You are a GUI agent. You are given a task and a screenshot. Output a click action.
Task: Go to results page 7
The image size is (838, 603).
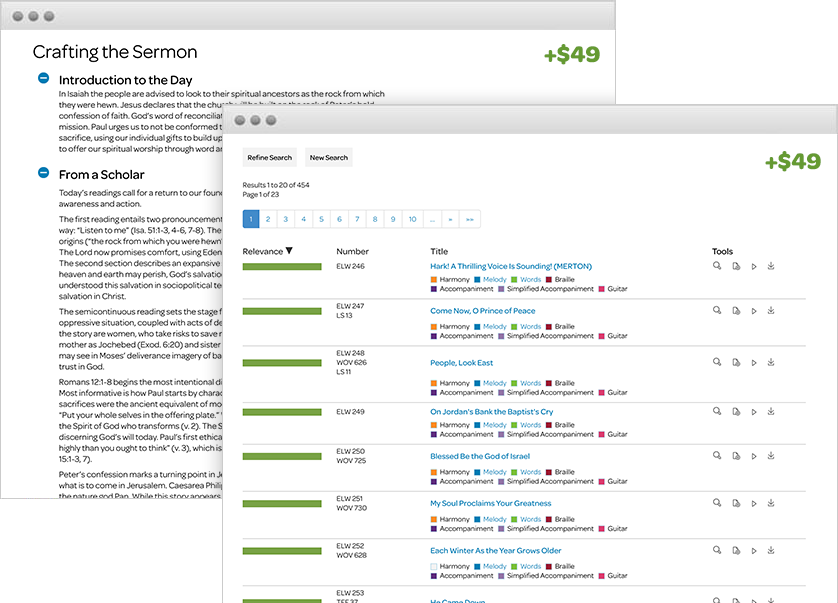[x=358, y=219]
